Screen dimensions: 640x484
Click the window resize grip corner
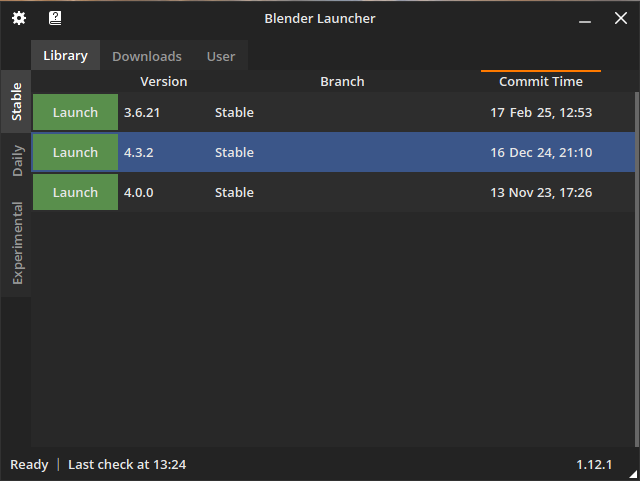coord(634,474)
